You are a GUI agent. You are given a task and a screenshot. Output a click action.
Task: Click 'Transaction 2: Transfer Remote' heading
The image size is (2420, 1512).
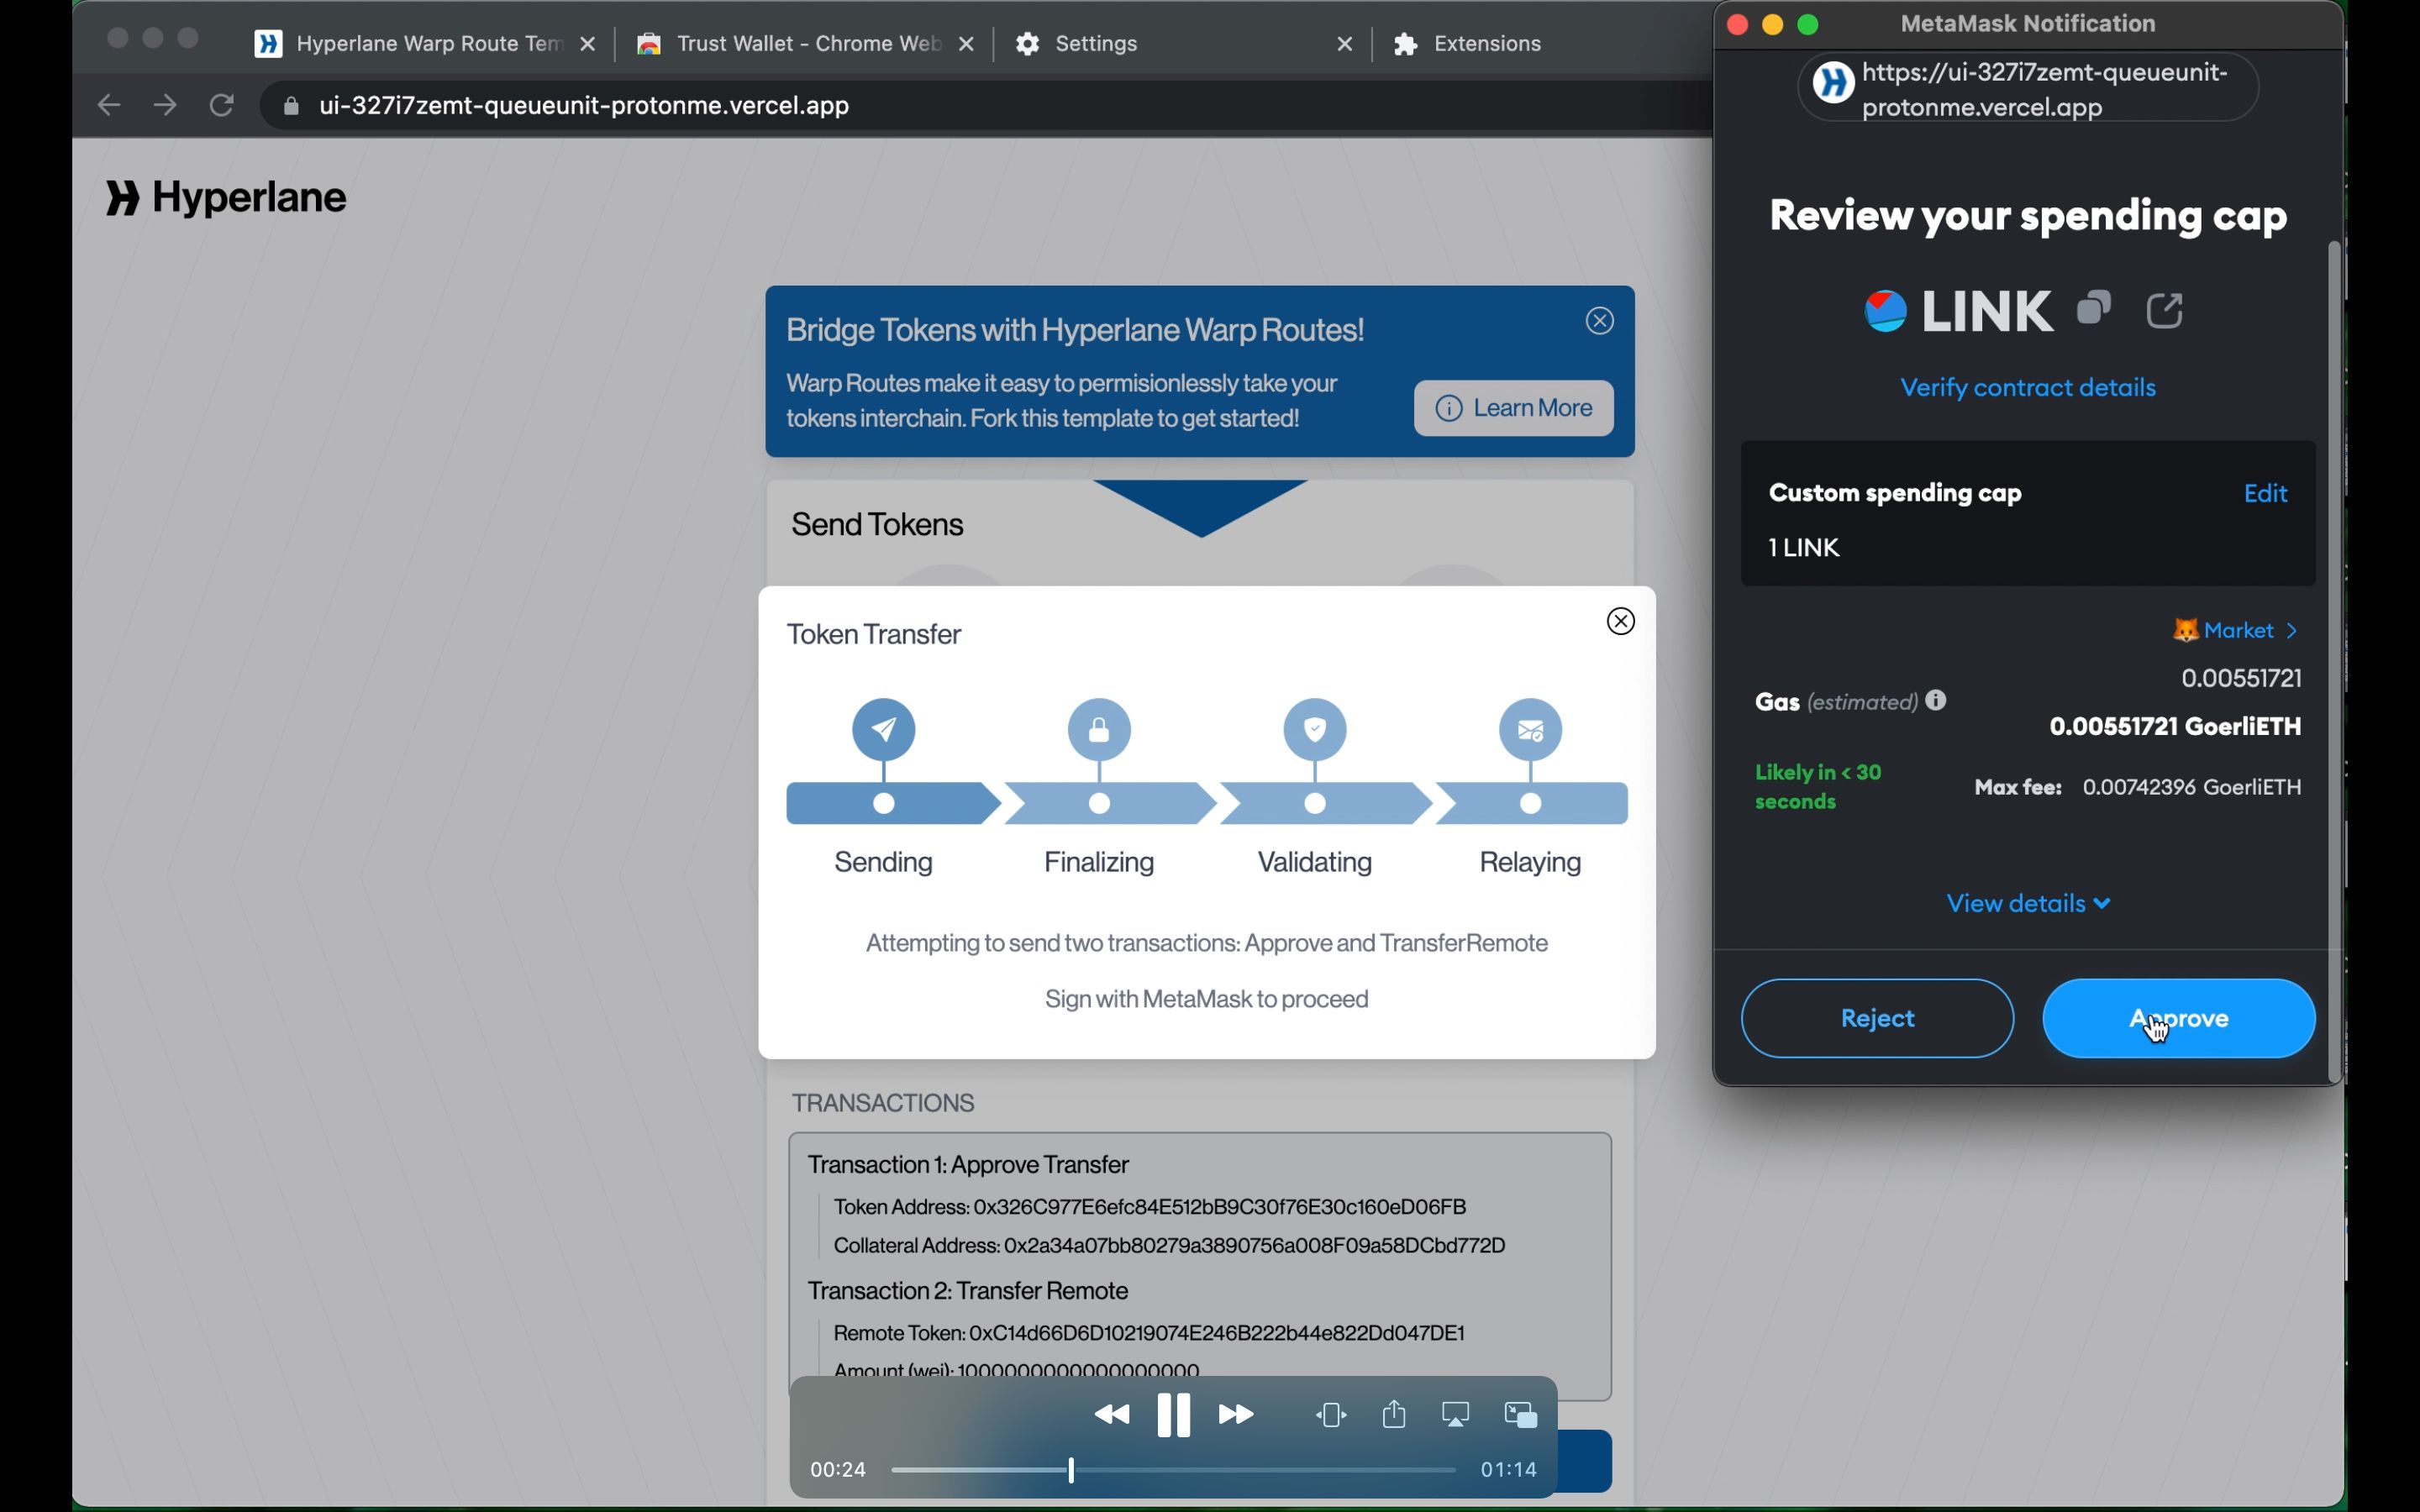pos(968,1291)
